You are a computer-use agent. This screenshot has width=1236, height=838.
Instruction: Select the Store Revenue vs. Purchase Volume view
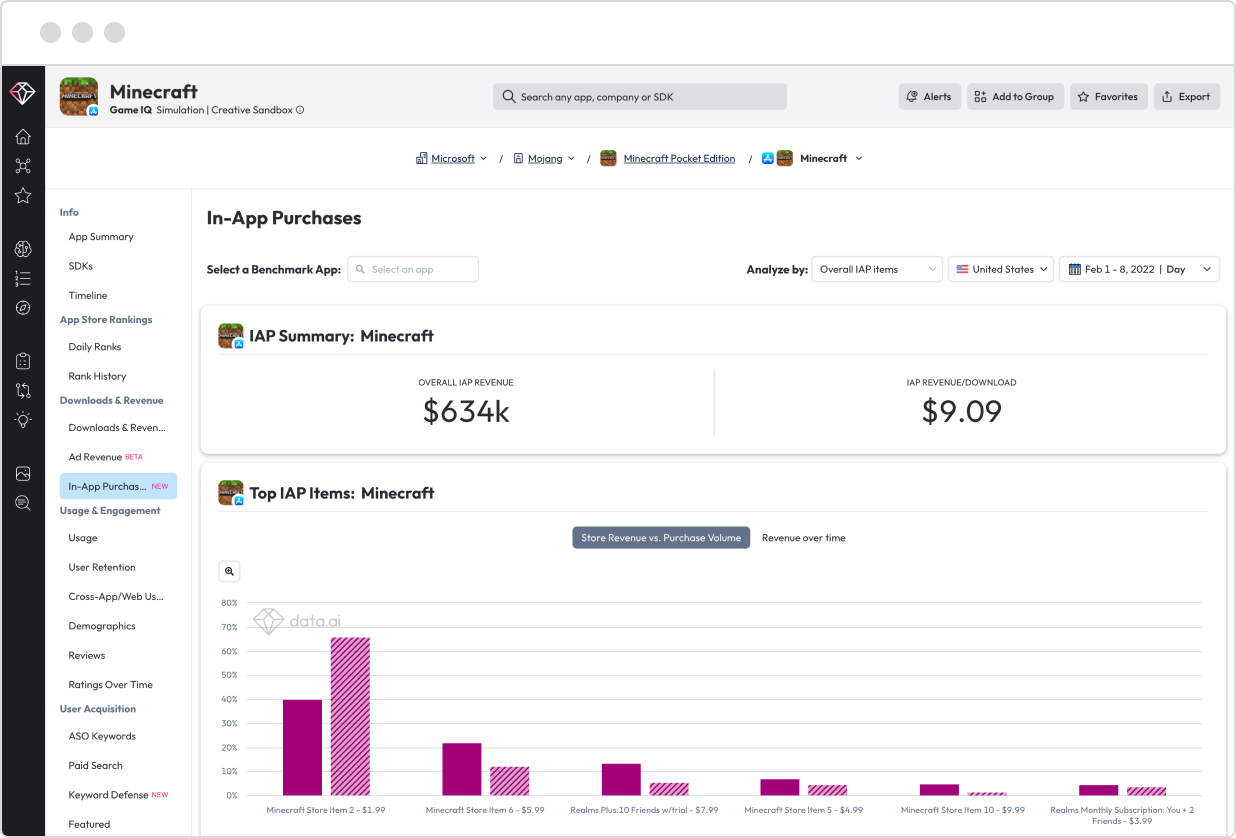click(x=661, y=538)
